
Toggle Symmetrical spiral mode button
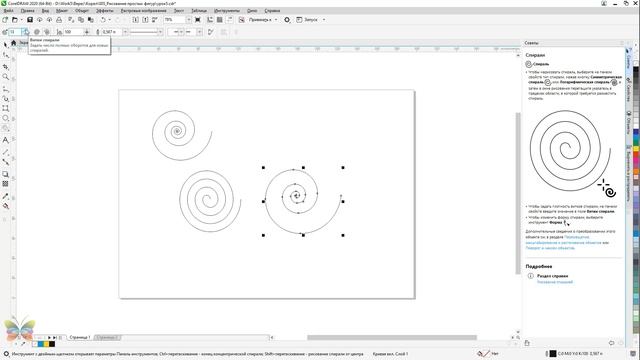click(x=37, y=32)
